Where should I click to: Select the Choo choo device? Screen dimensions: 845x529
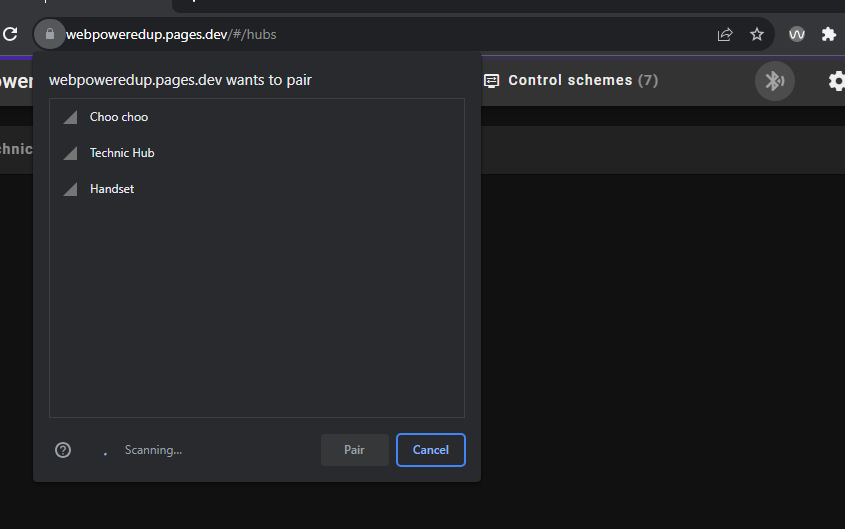118,117
